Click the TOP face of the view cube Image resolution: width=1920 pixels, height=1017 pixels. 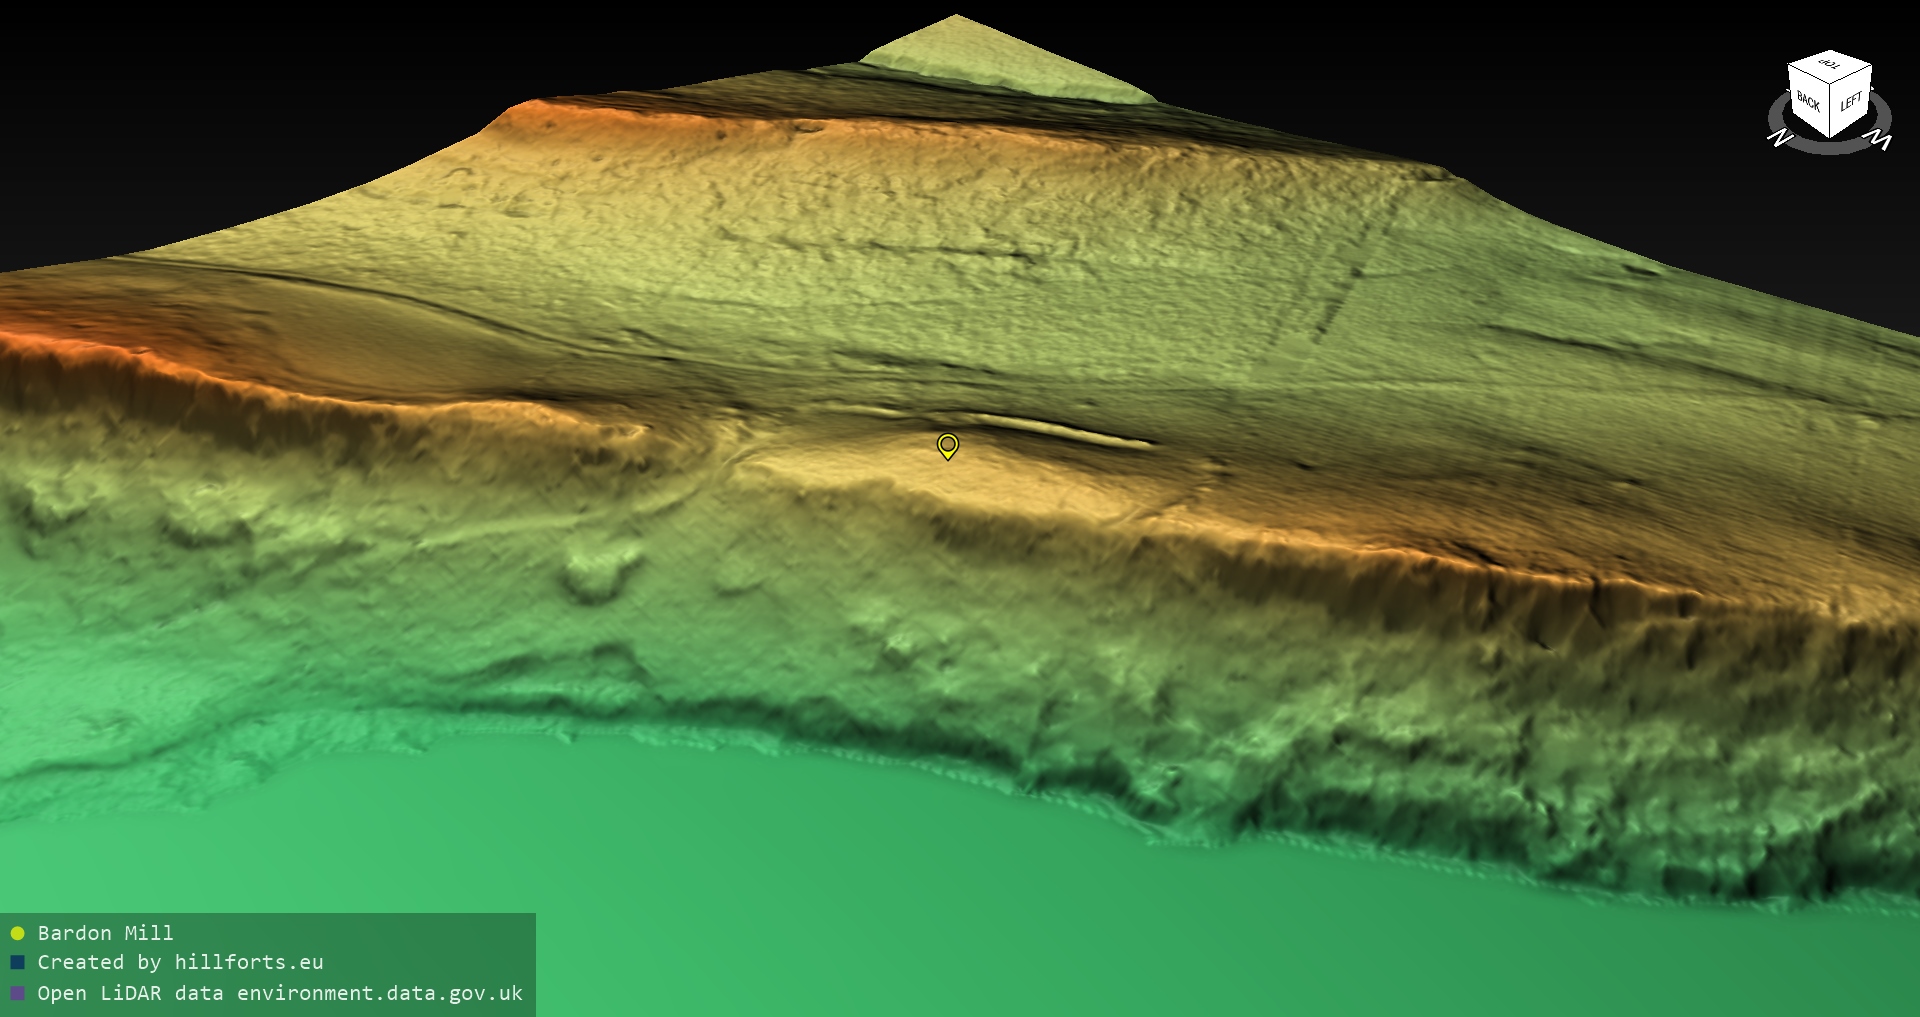(x=1830, y=66)
